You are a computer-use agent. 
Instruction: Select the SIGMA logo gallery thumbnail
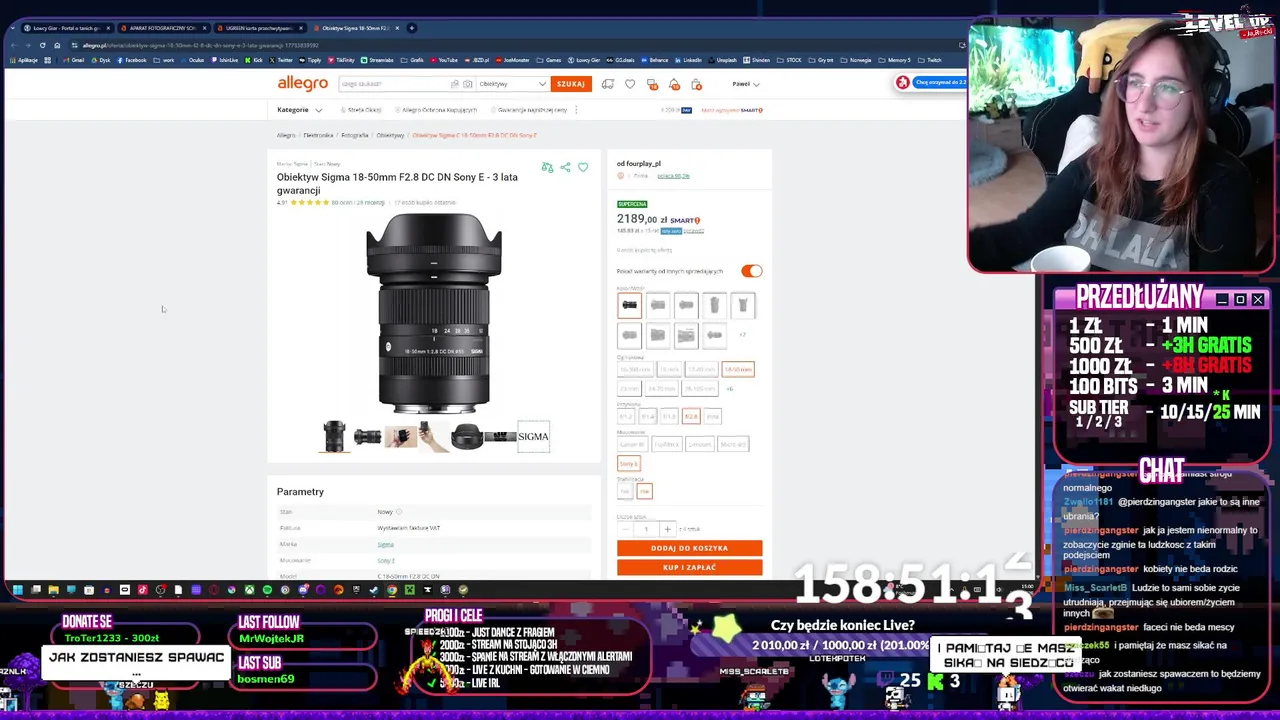coord(533,436)
